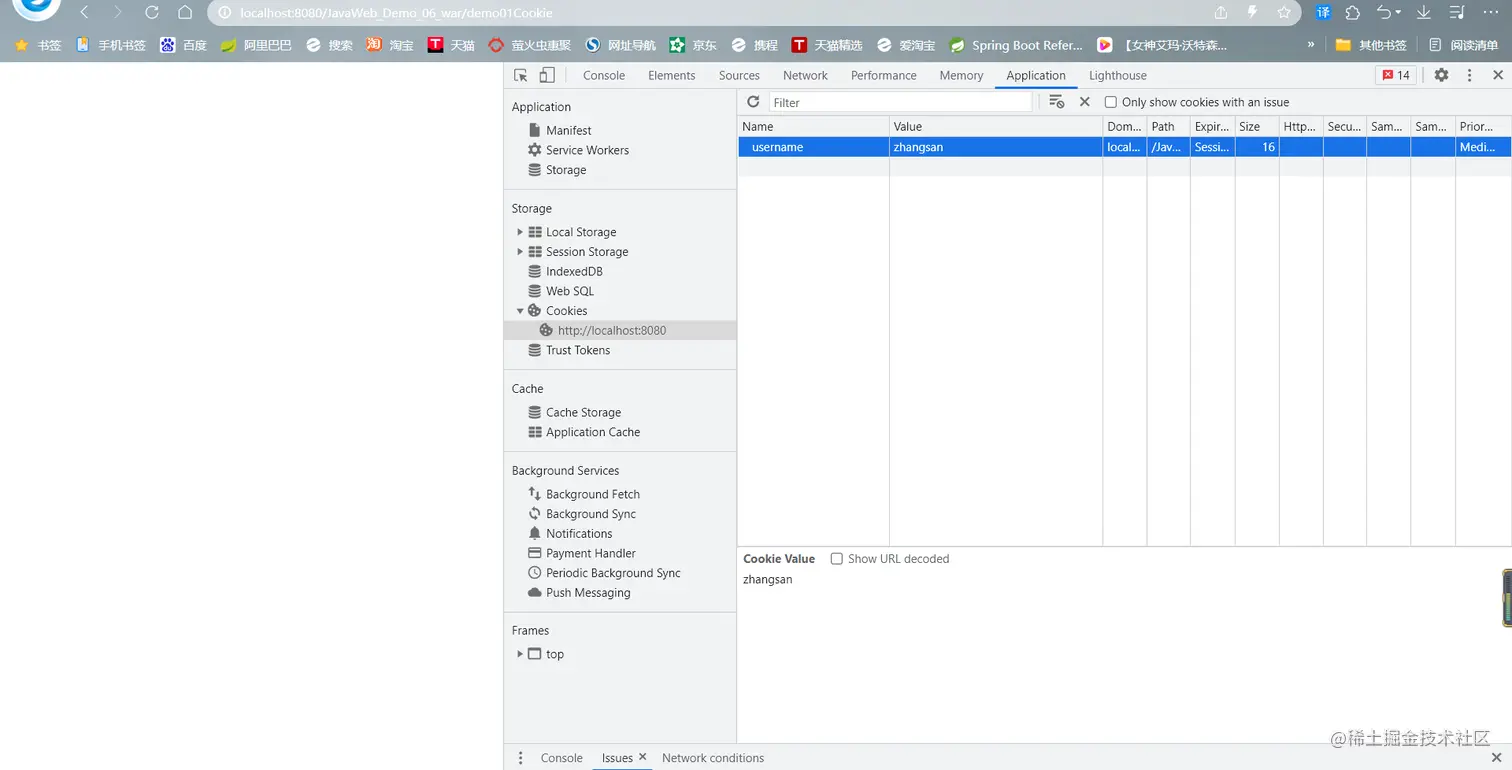Screen dimensions: 1512x770
Task: Open DevTools more options menu
Action: (1469, 75)
